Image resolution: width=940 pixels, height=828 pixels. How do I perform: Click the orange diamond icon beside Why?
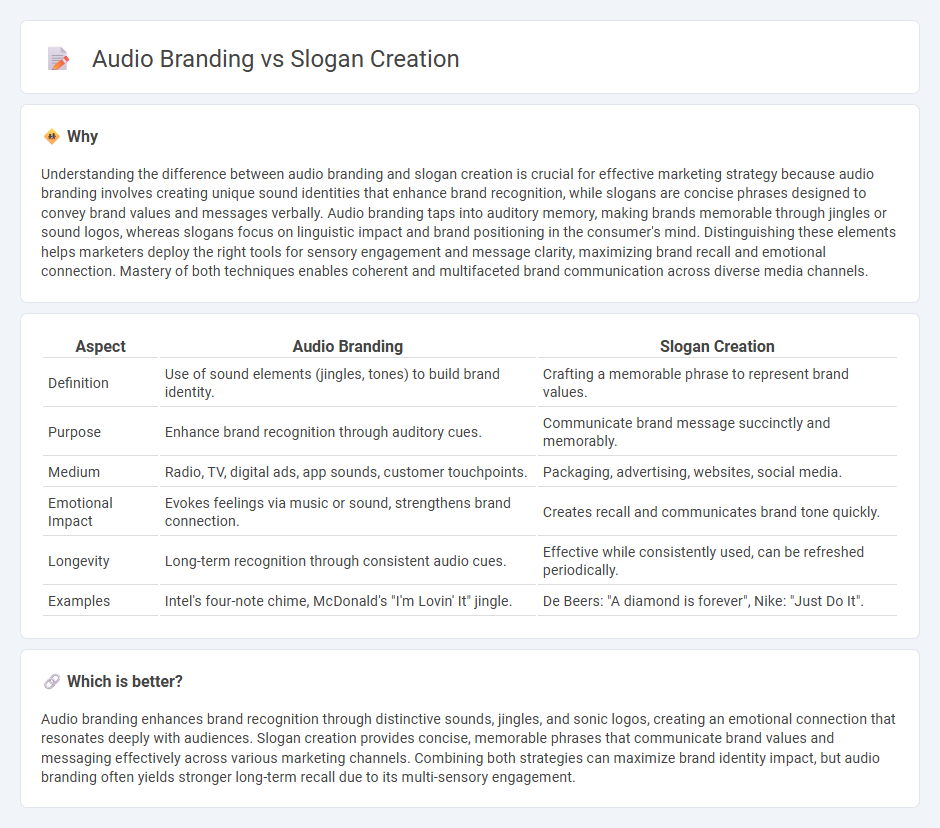pyautogui.click(x=52, y=137)
